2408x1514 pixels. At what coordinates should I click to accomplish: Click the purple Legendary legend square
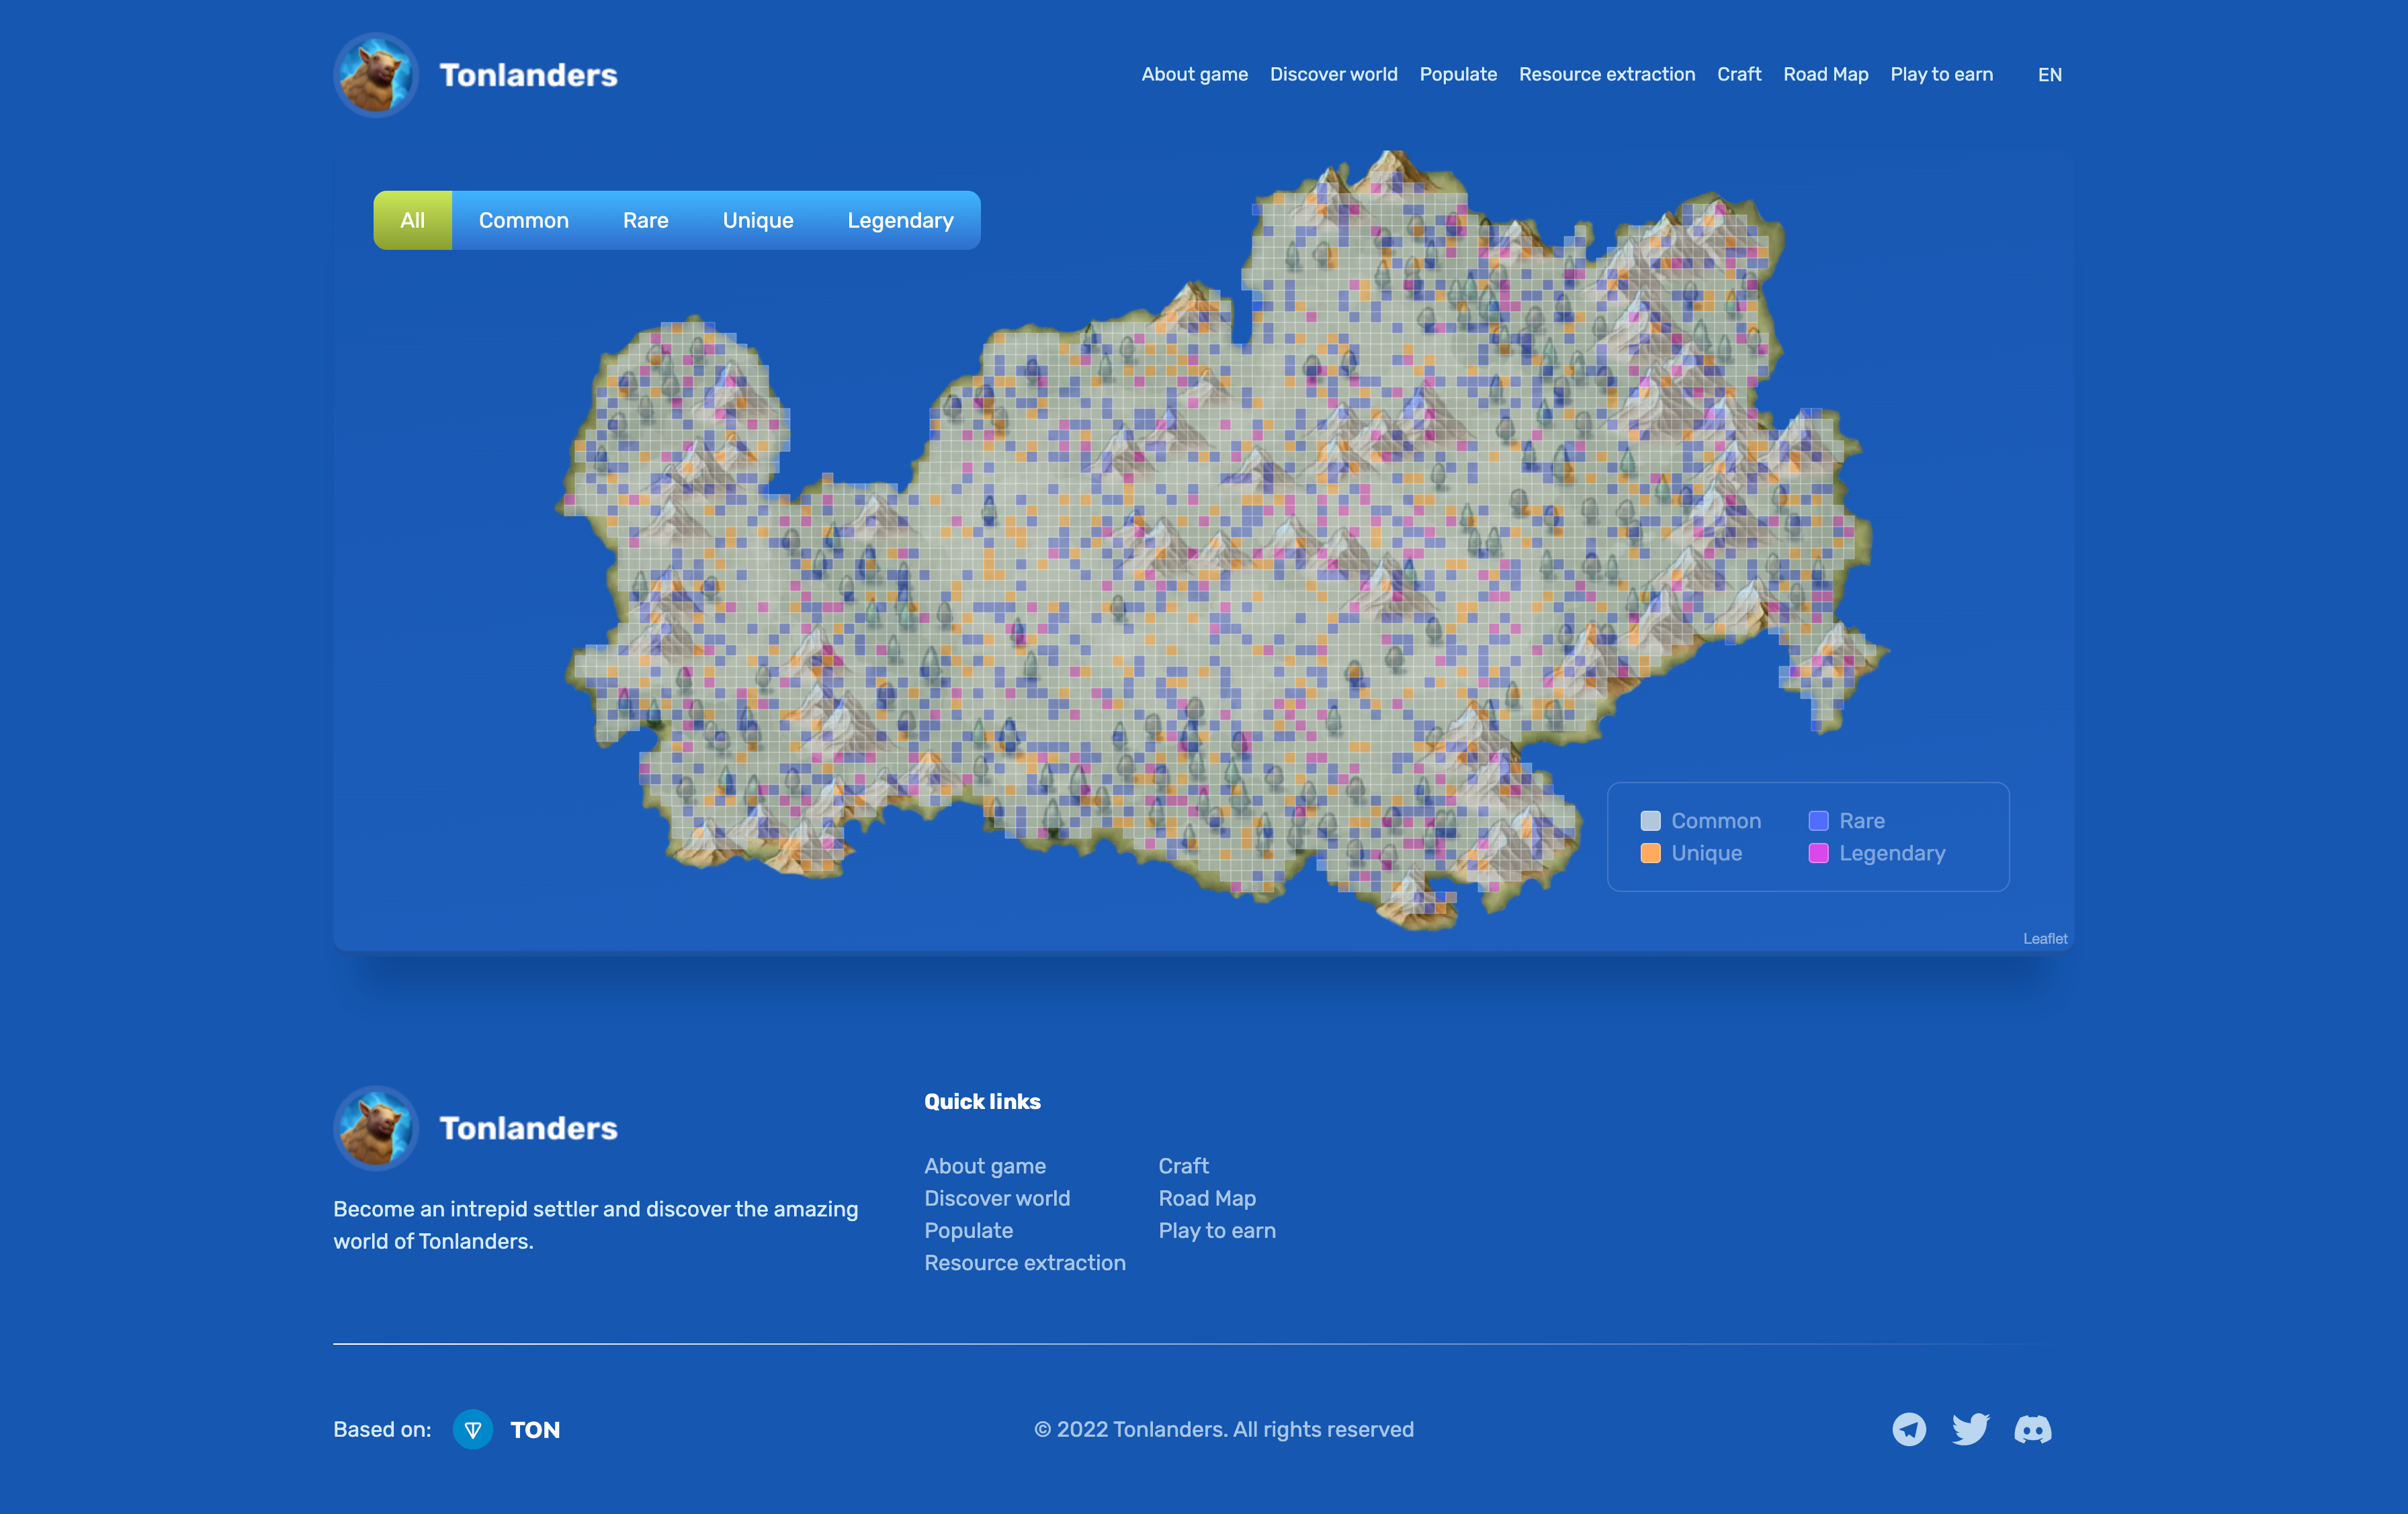1818,853
